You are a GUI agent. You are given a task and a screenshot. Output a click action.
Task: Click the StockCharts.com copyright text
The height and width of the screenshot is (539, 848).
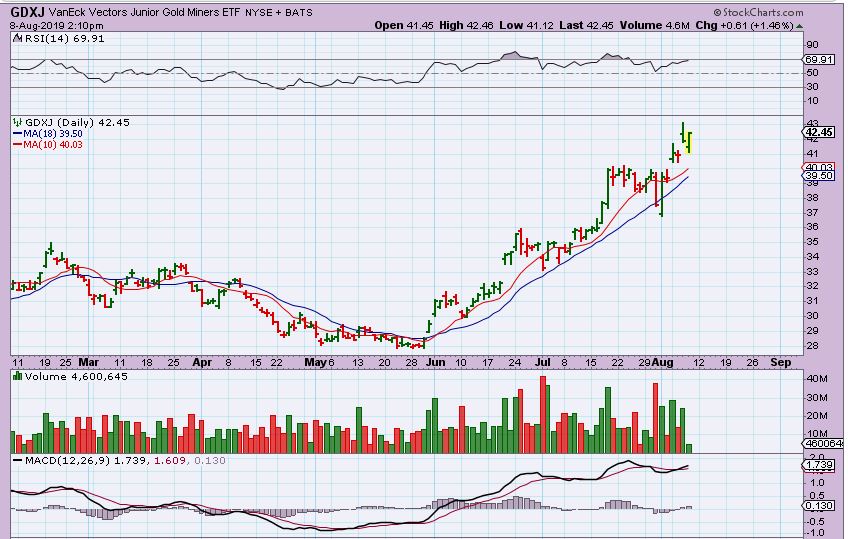coord(758,12)
